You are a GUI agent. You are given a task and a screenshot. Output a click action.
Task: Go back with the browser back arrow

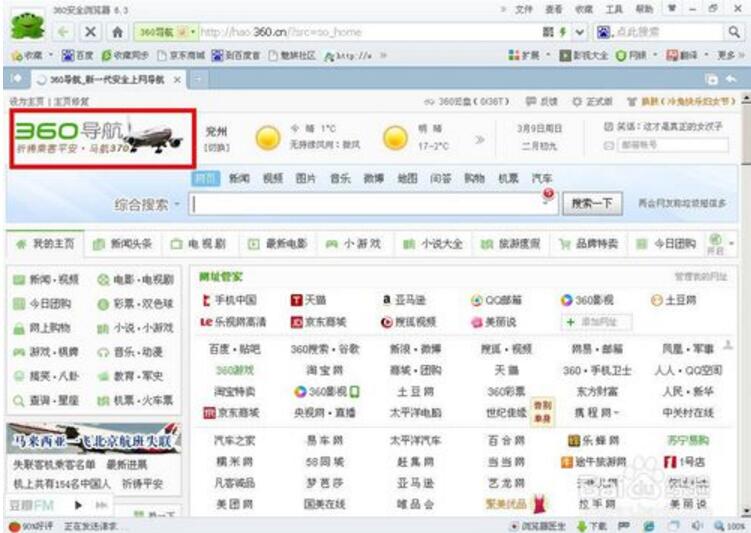pos(63,32)
